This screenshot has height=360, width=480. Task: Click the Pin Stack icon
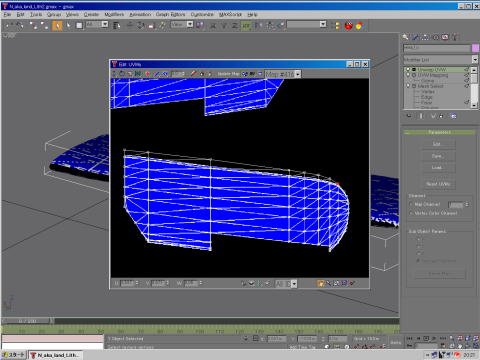[x=409, y=116]
